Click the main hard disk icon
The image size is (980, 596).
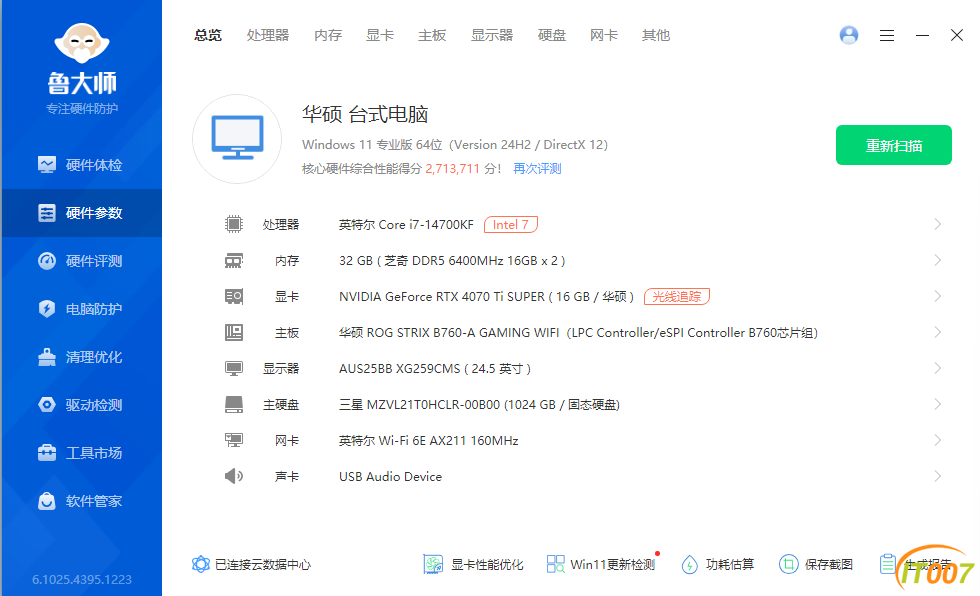(234, 404)
